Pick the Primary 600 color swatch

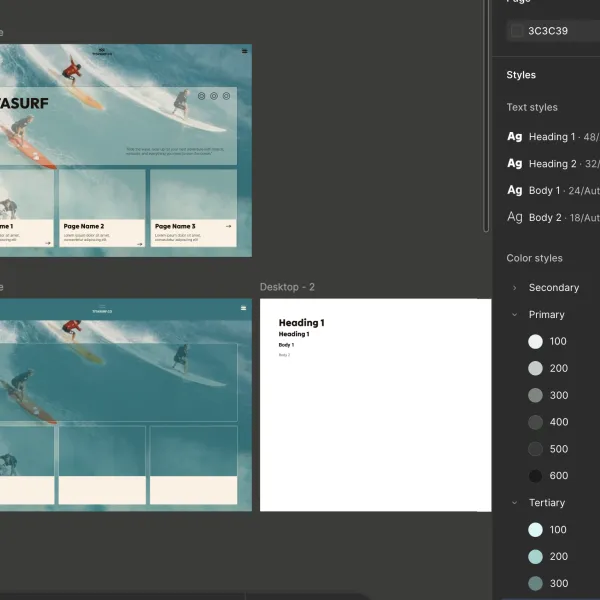pos(535,476)
